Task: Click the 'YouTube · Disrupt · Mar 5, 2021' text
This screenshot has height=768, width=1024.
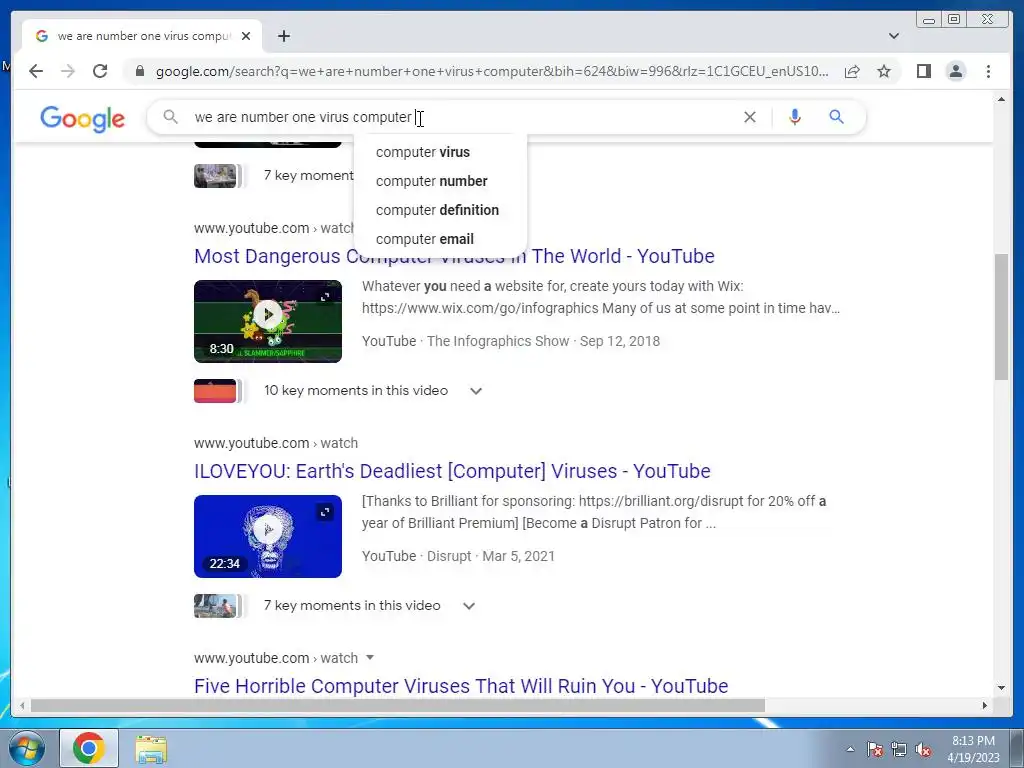Action: (458, 556)
